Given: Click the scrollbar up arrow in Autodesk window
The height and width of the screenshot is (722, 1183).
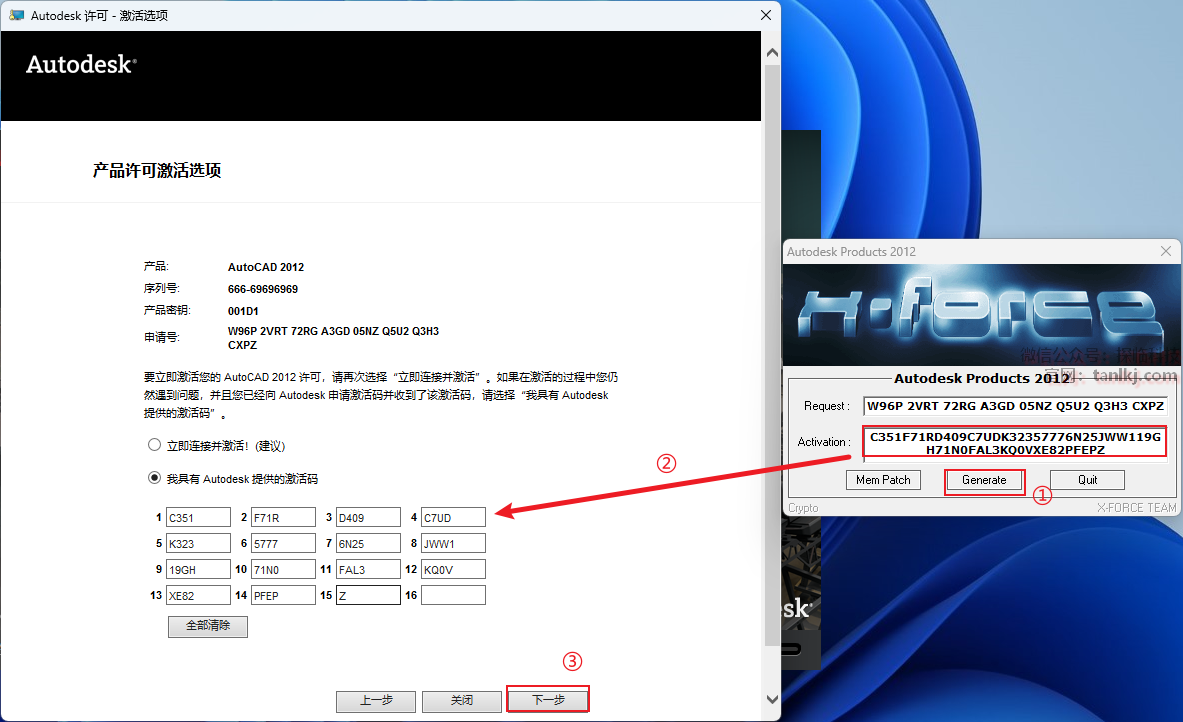Looking at the screenshot, I should point(772,53).
